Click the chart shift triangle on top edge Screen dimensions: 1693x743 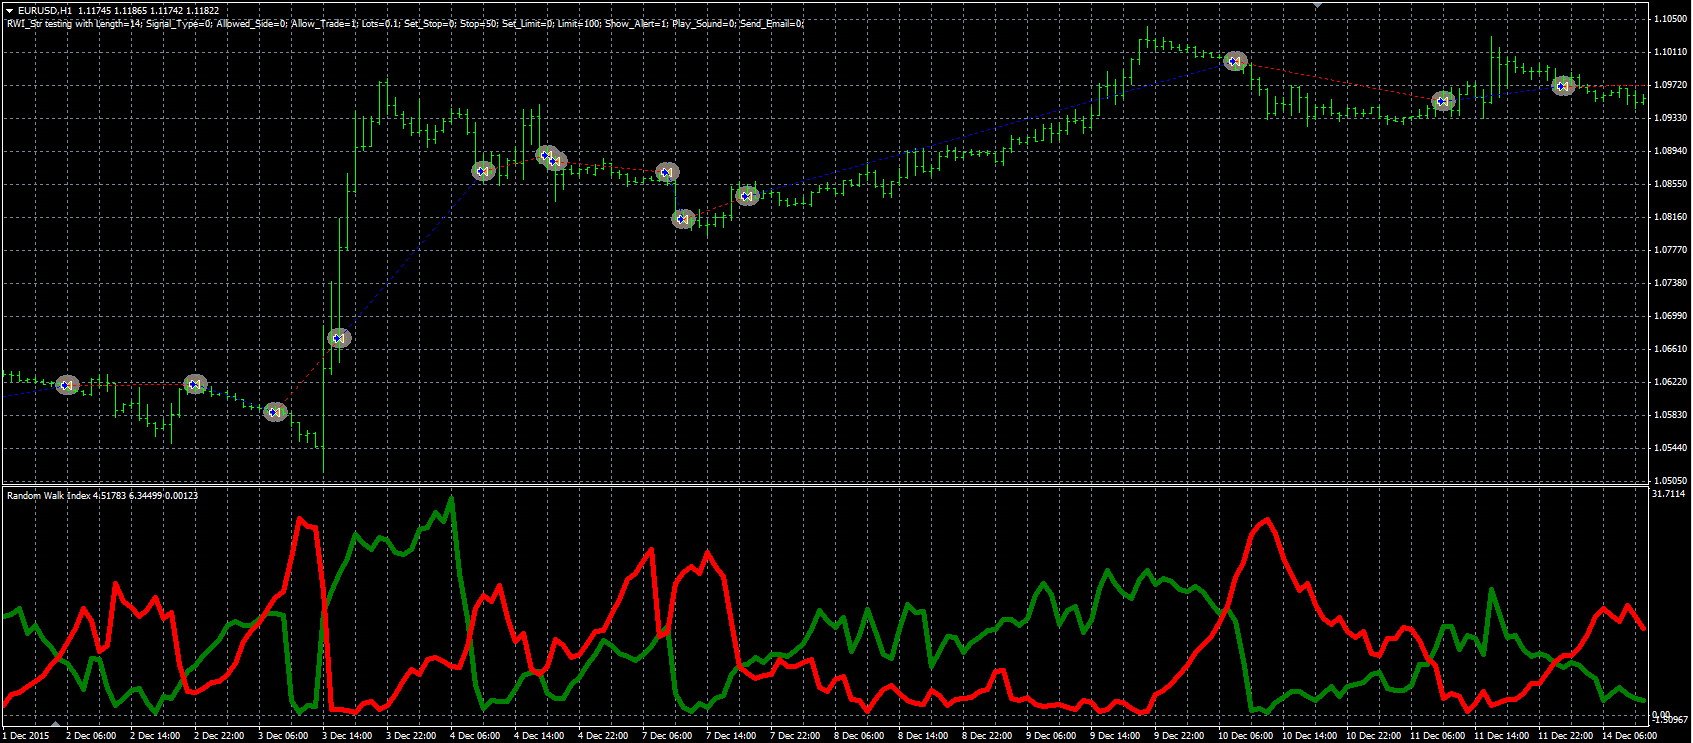(x=1317, y=6)
